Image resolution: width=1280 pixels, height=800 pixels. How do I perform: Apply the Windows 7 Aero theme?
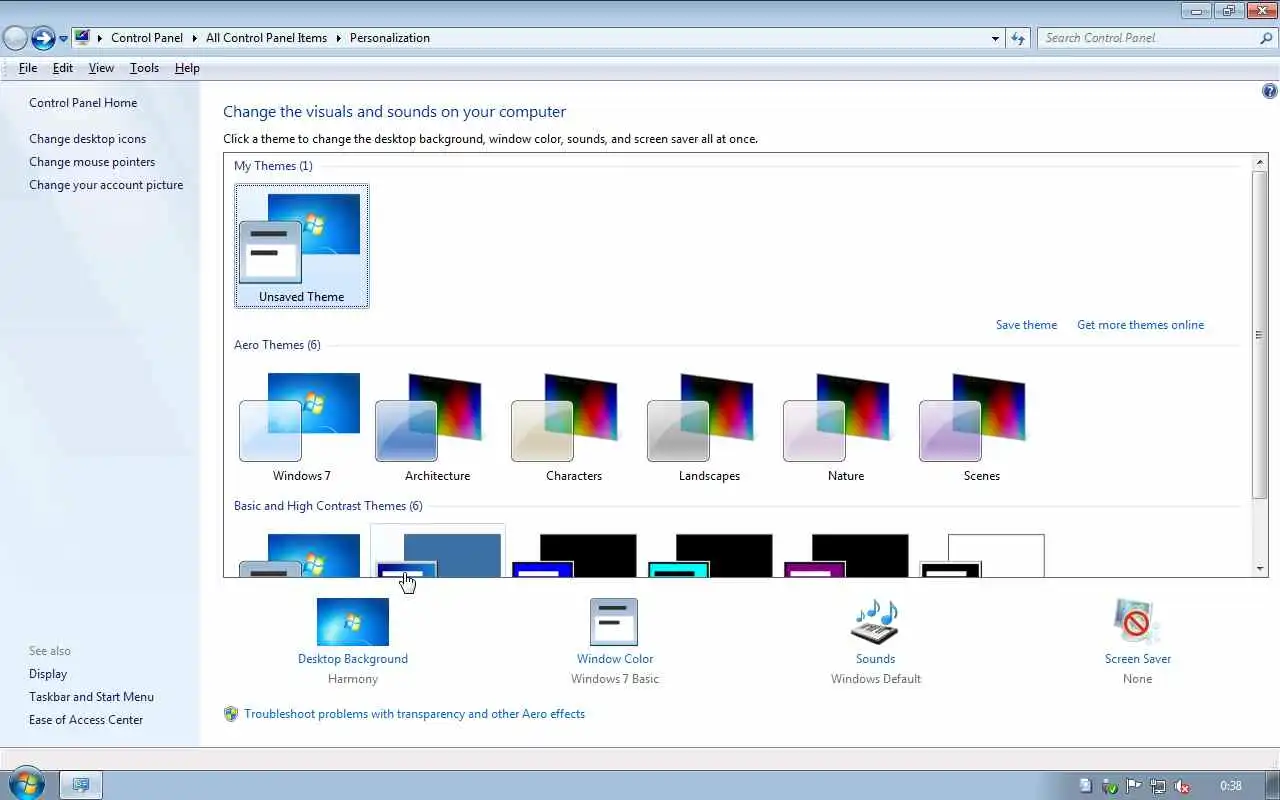click(x=301, y=427)
